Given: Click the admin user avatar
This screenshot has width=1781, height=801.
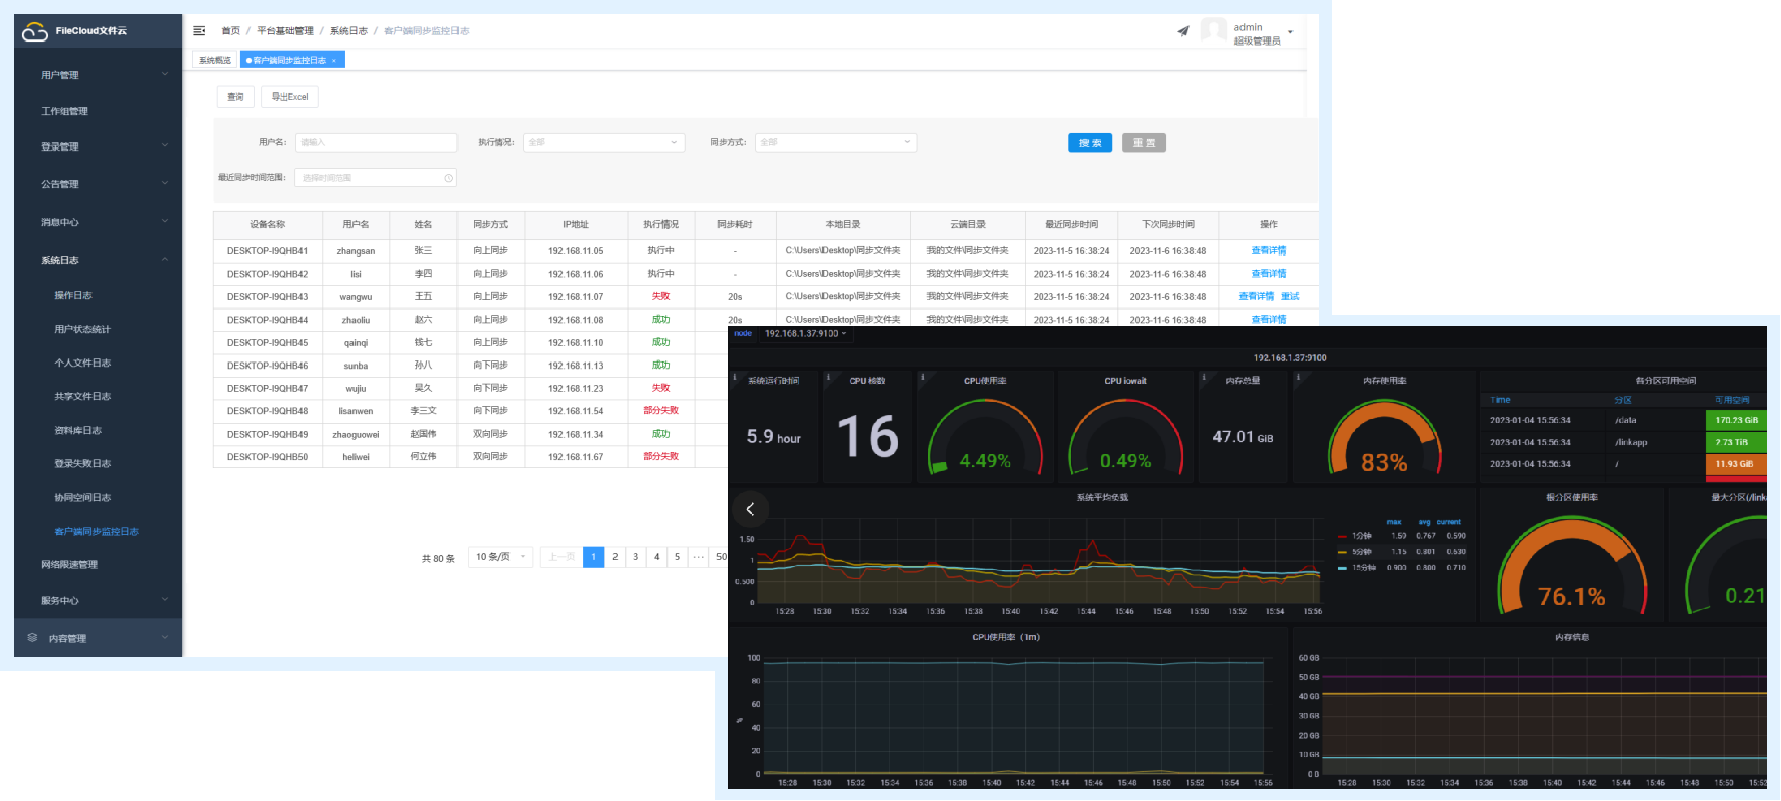Looking at the screenshot, I should [1214, 31].
